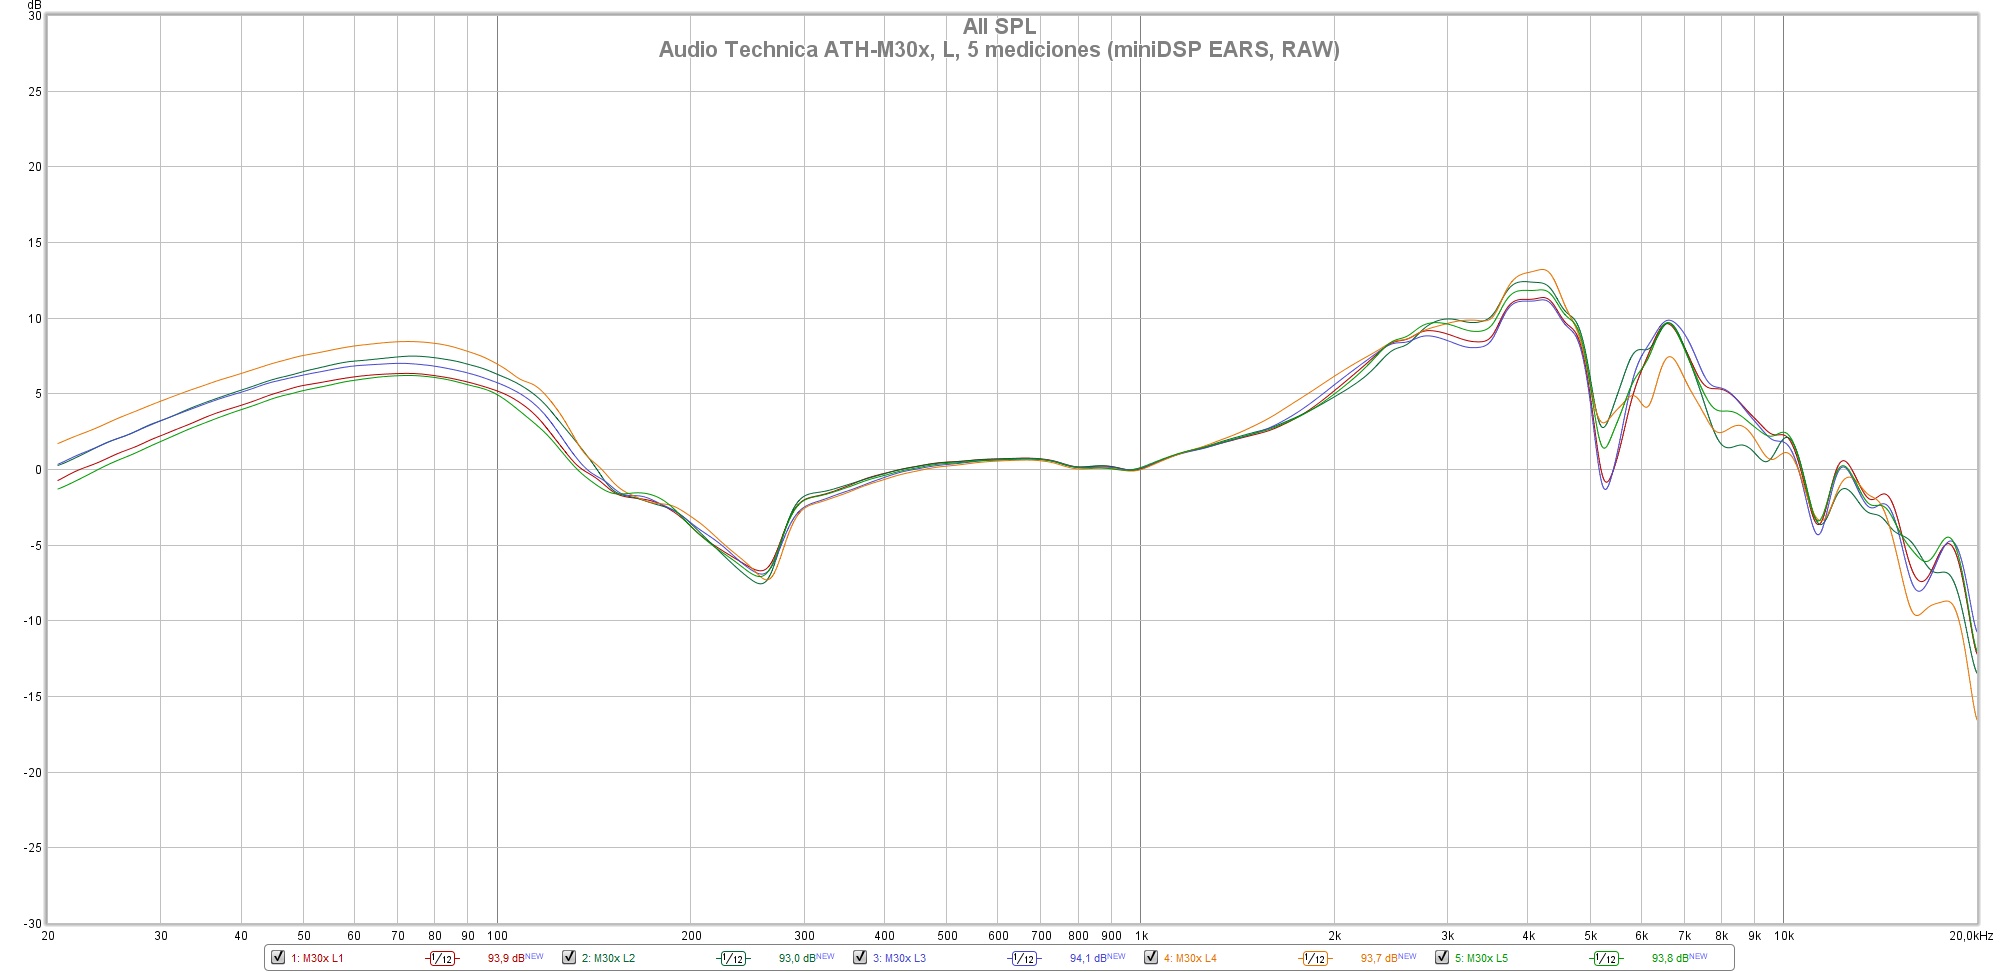Click the blue 1/12 smoothing icon for L3

[x=1024, y=958]
